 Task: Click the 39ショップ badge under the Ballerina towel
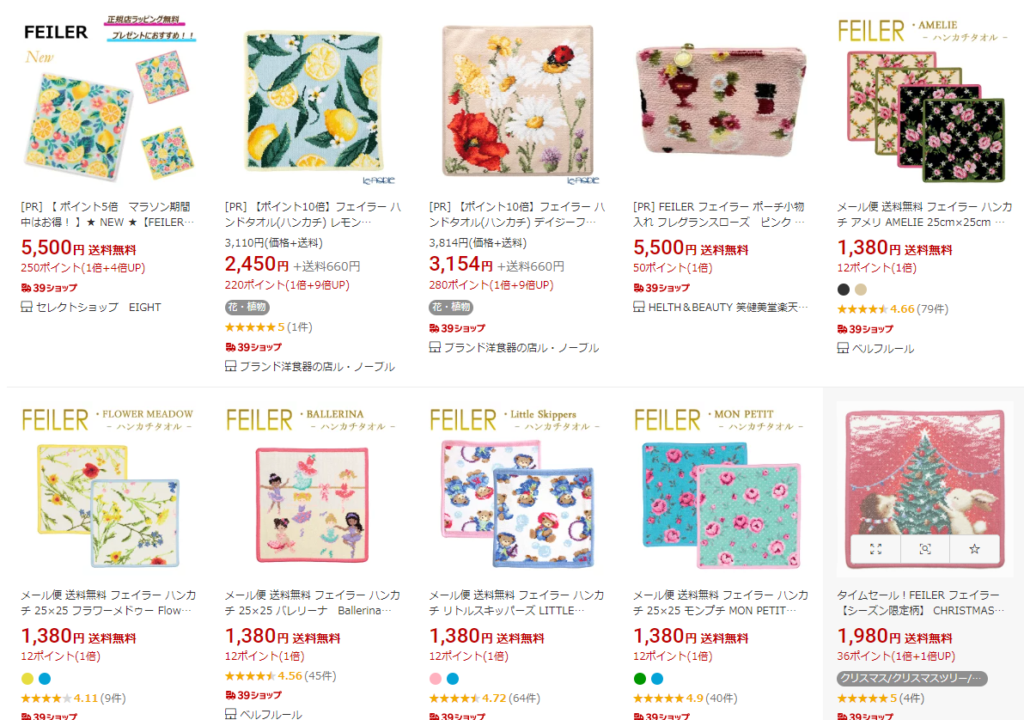tap(253, 695)
